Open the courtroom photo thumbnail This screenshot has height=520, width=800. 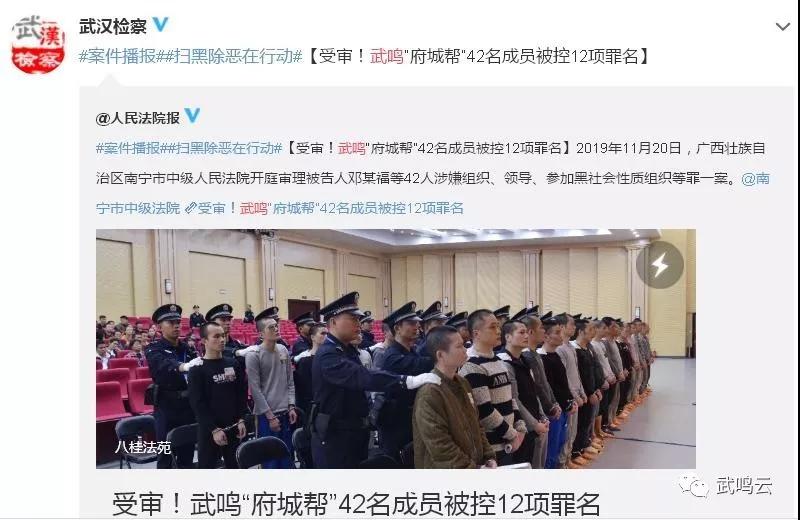[396, 349]
